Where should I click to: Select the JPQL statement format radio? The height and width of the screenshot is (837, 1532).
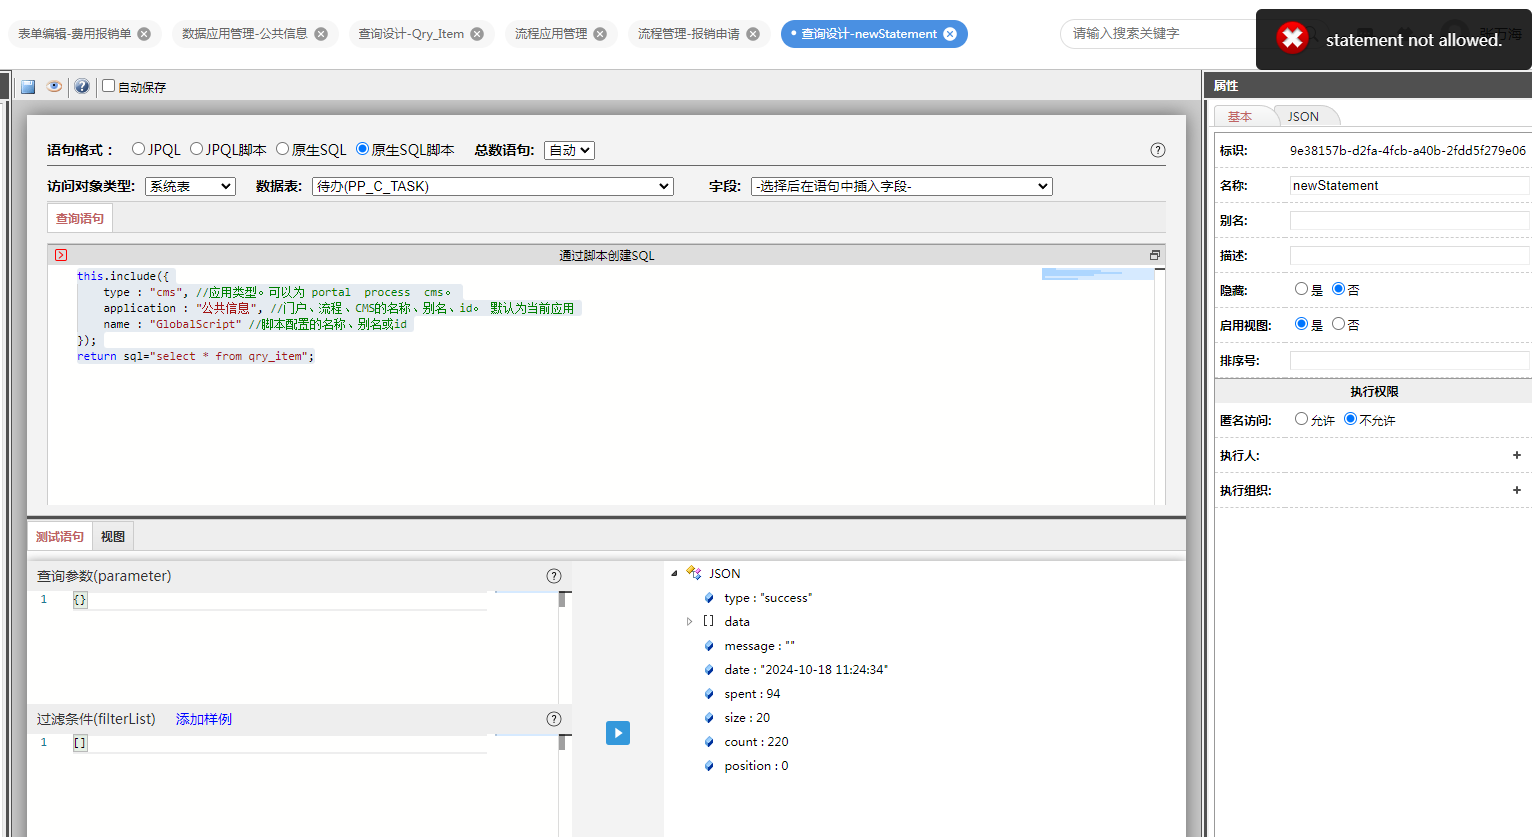coord(139,149)
